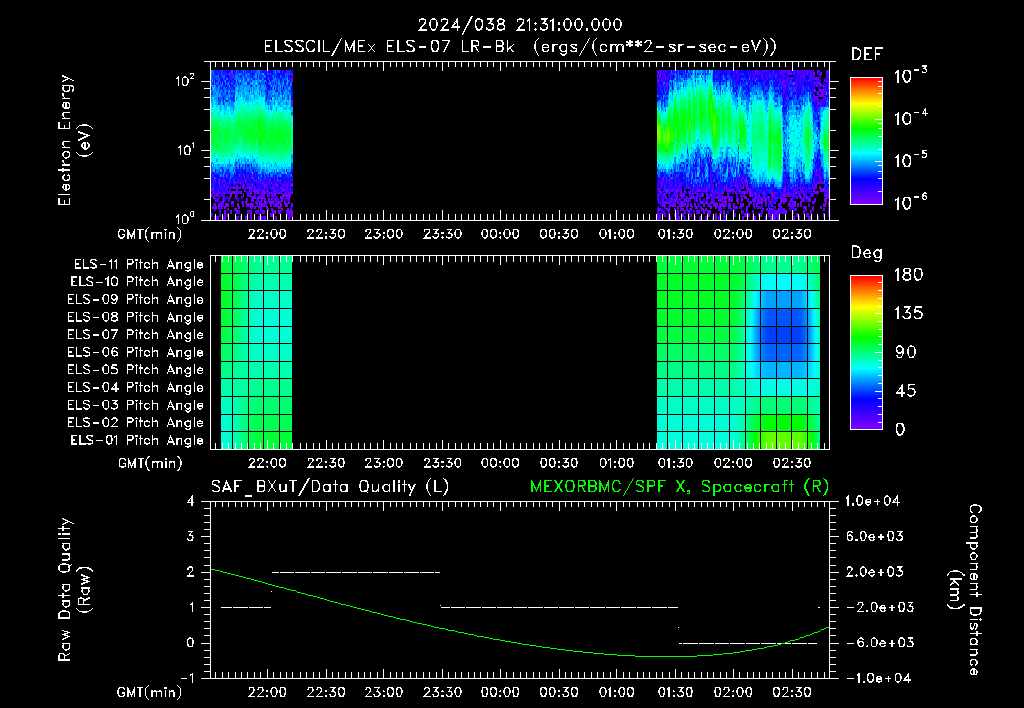1024x708 pixels.
Task: Click the GMT(min) label under the spectrogram
Action: tap(150, 234)
